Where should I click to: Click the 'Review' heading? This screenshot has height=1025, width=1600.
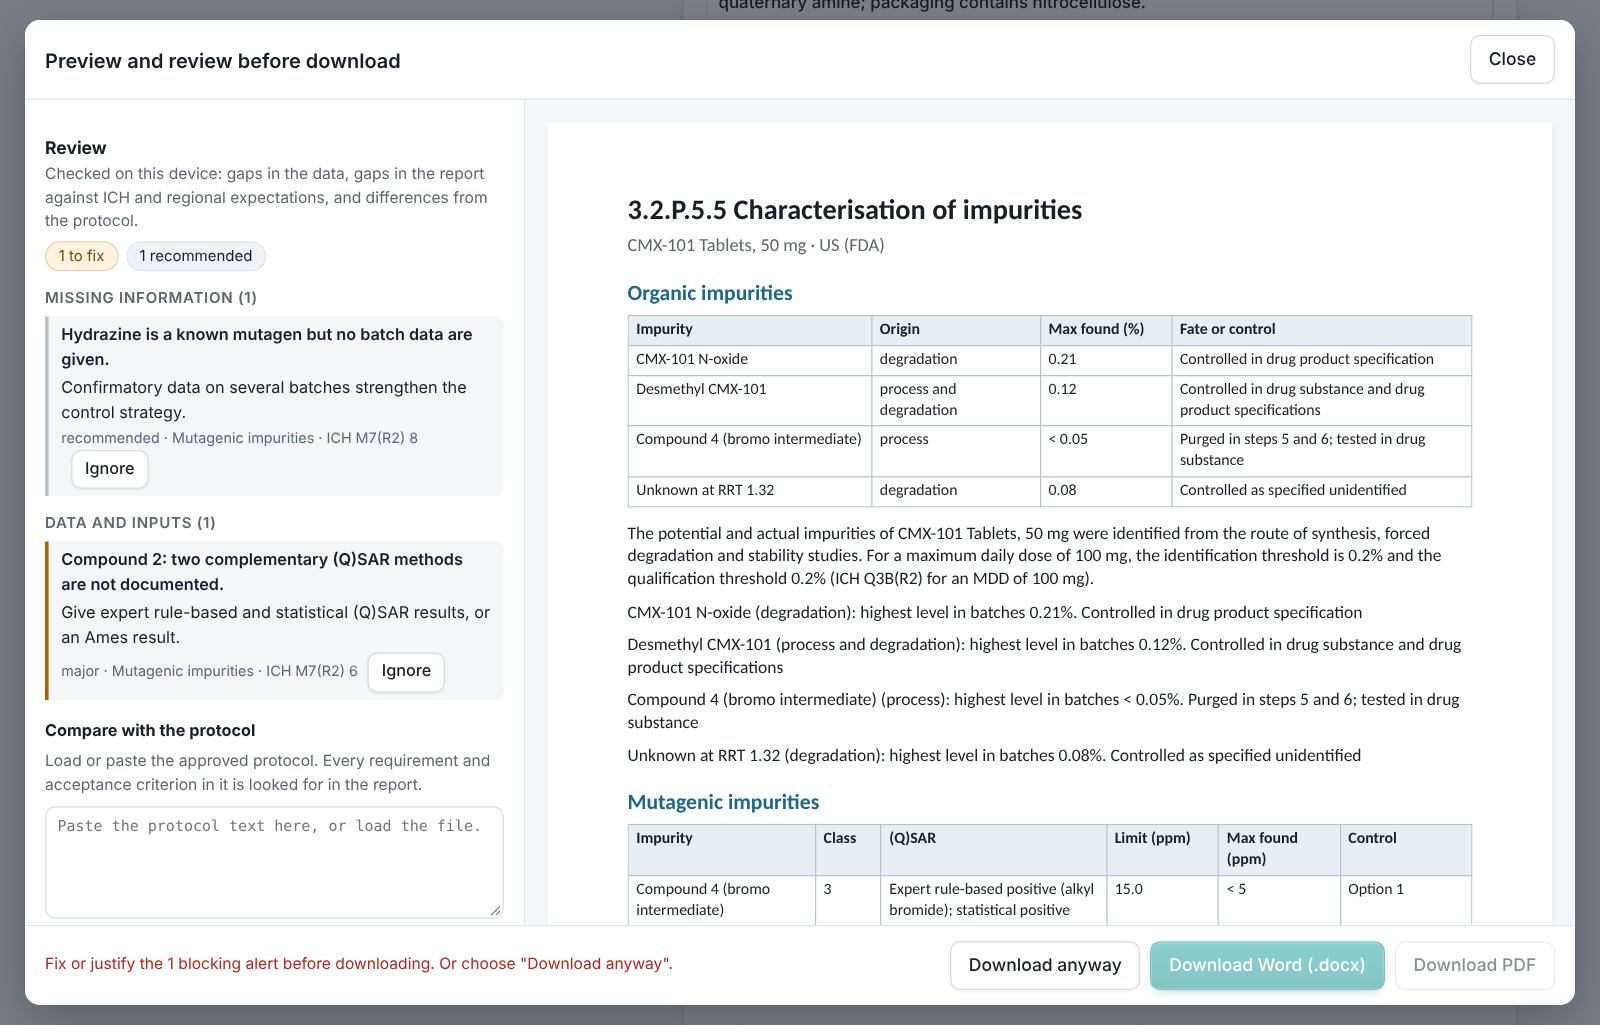pyautogui.click(x=75, y=148)
